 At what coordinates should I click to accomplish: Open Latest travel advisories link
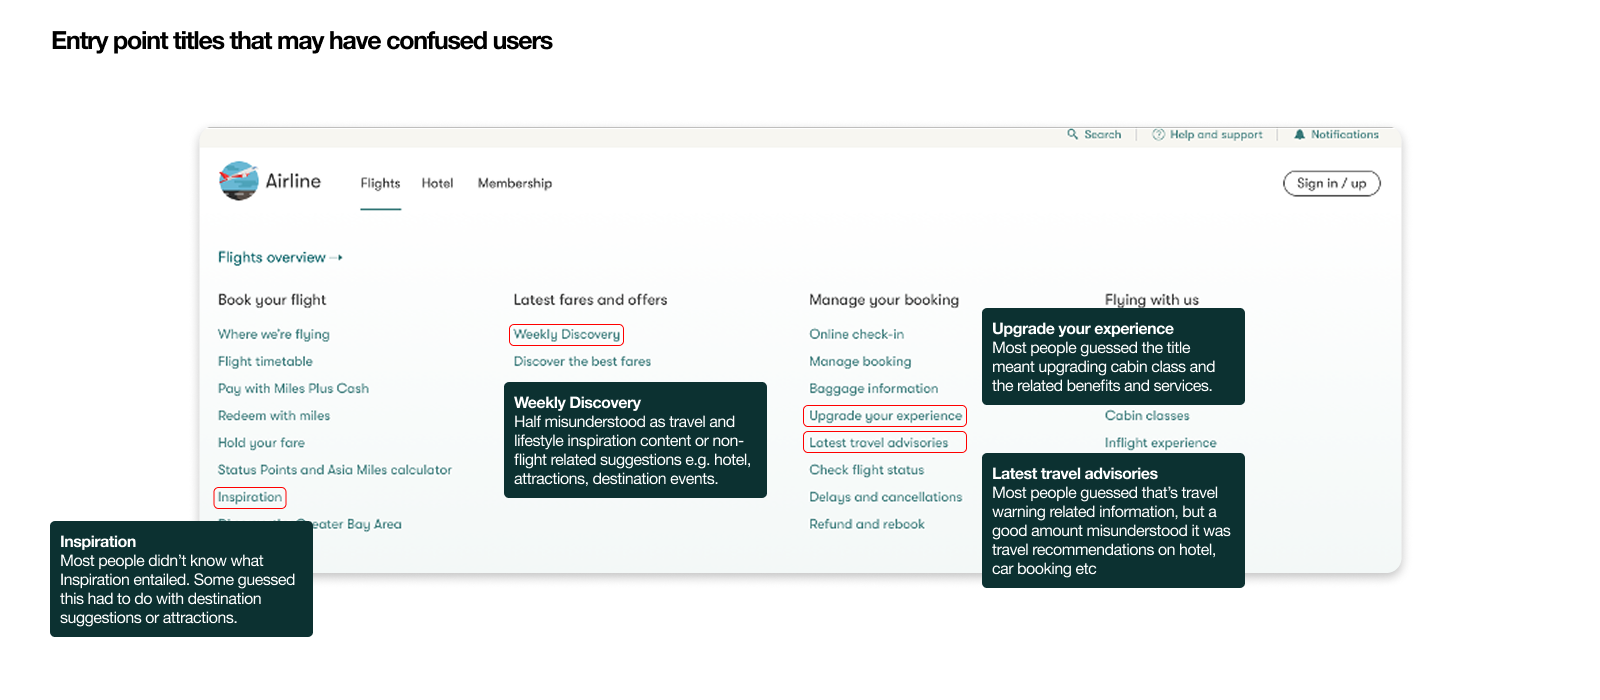pos(885,442)
